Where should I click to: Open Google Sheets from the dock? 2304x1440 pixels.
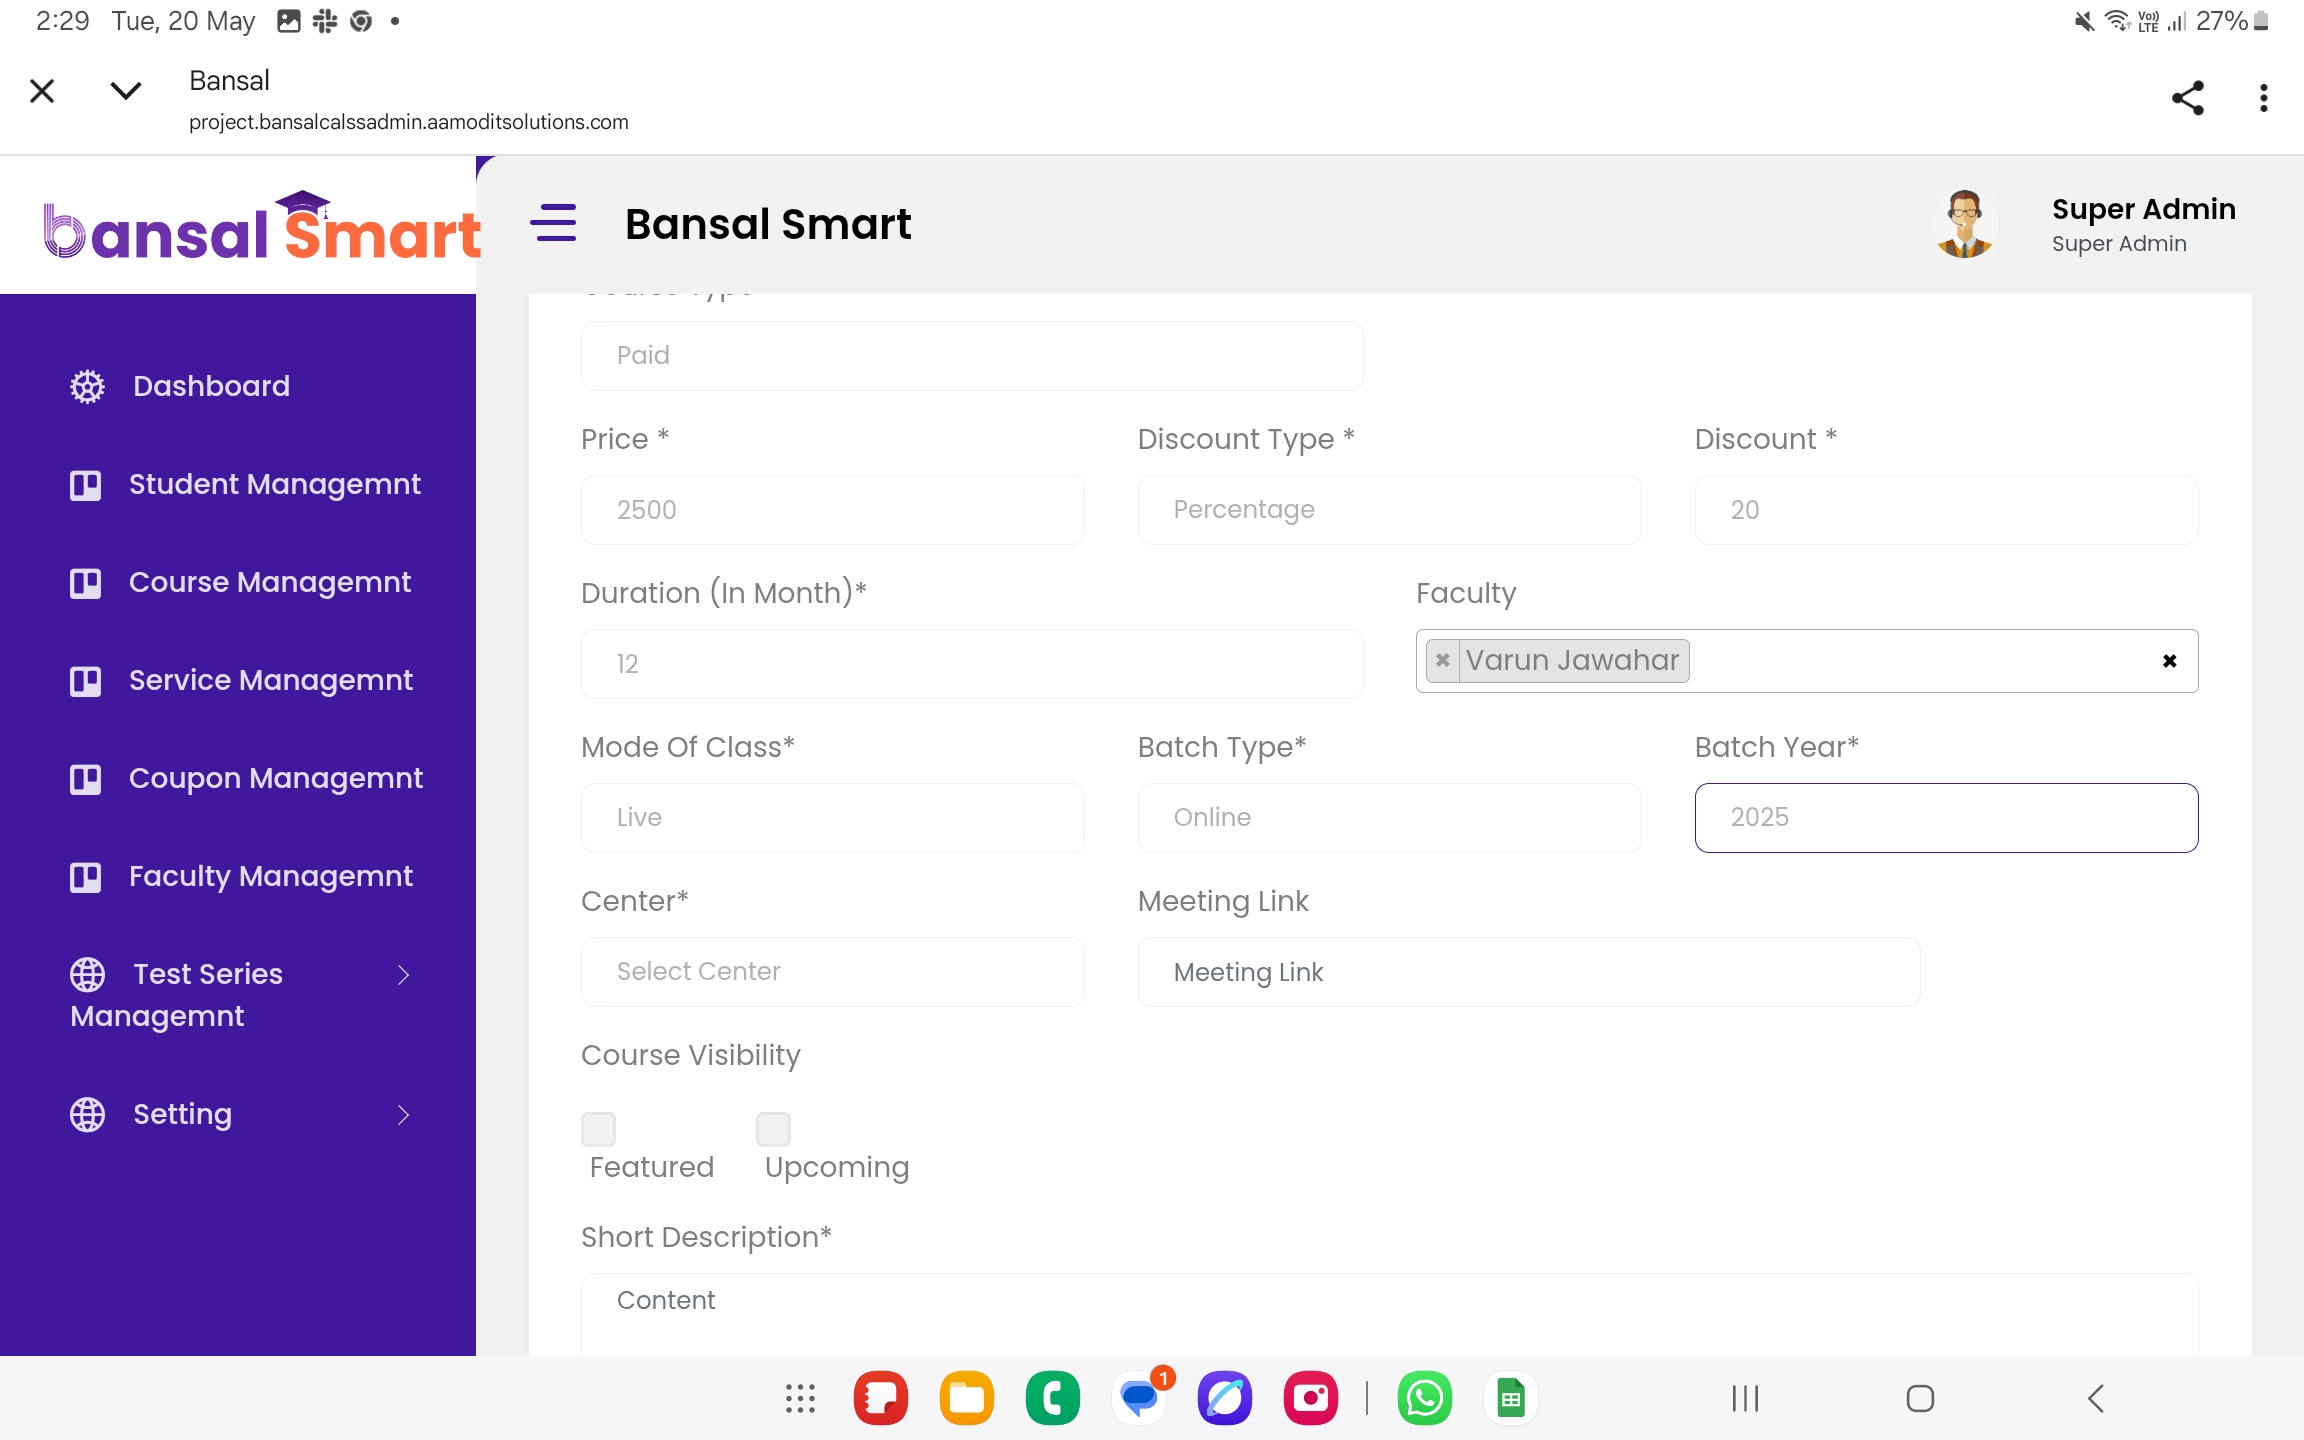pyautogui.click(x=1510, y=1398)
